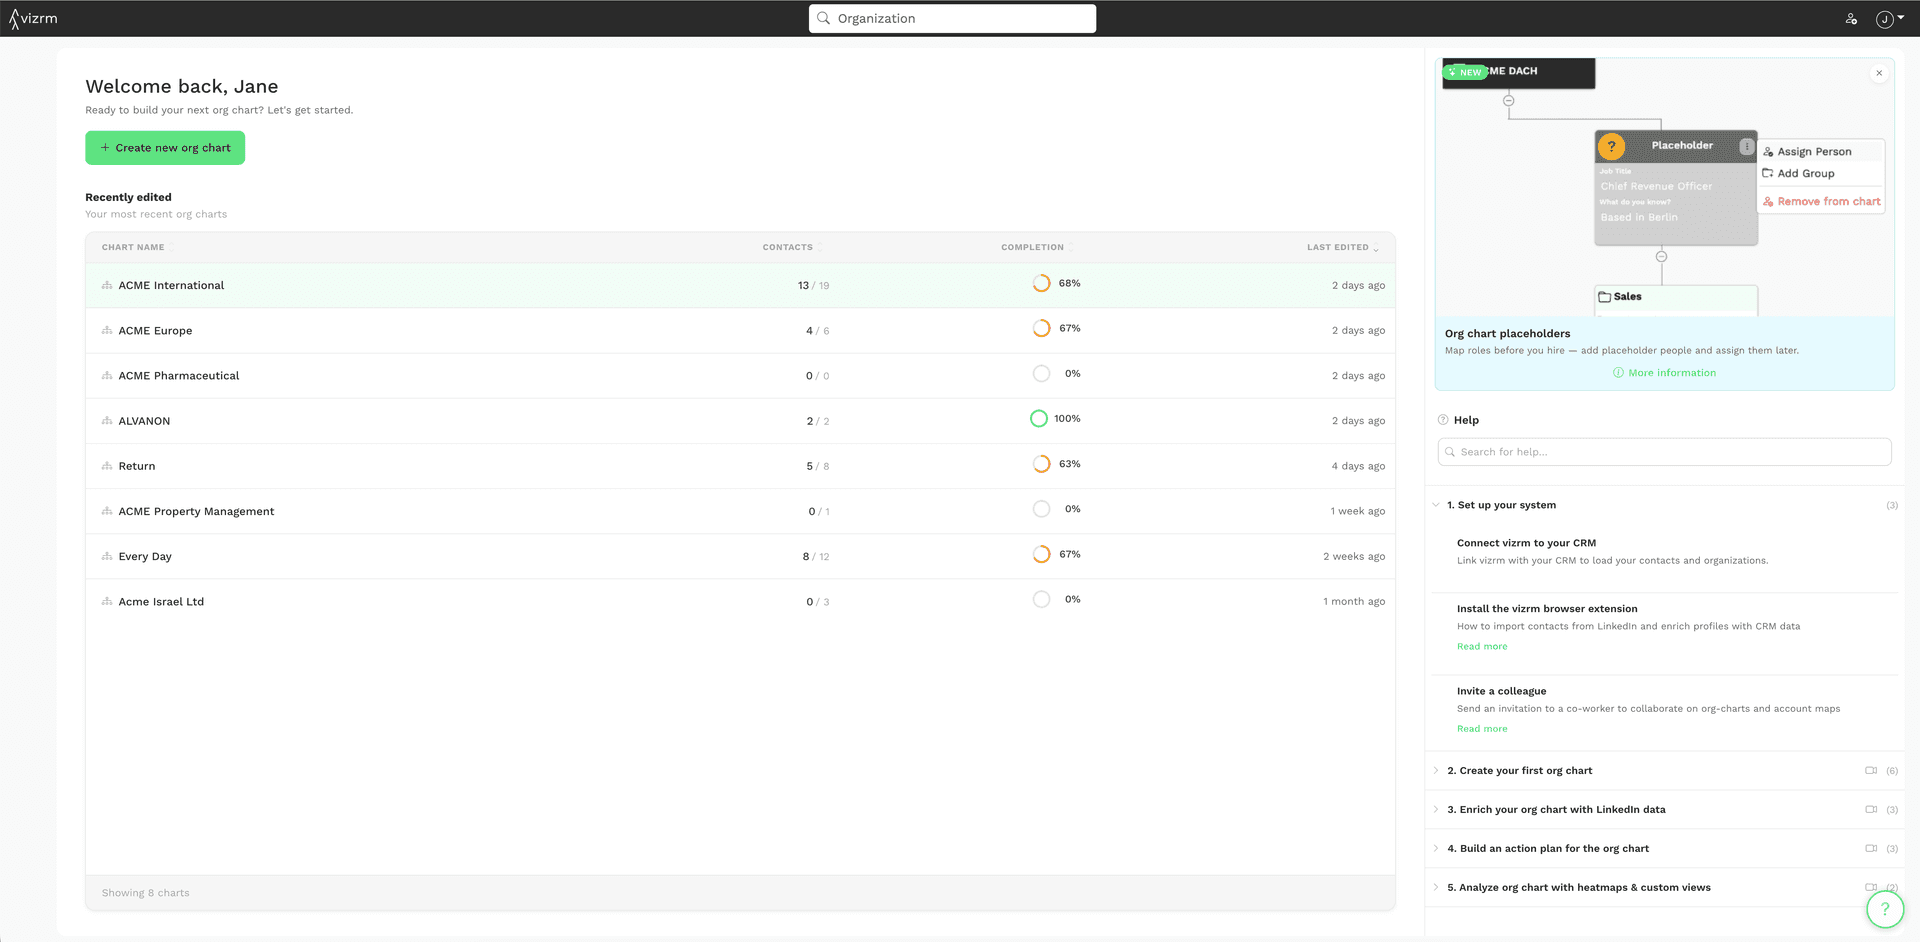Viewport: 1920px width, 942px height.
Task: Expand 2. Create your first org chart
Action: click(1664, 771)
